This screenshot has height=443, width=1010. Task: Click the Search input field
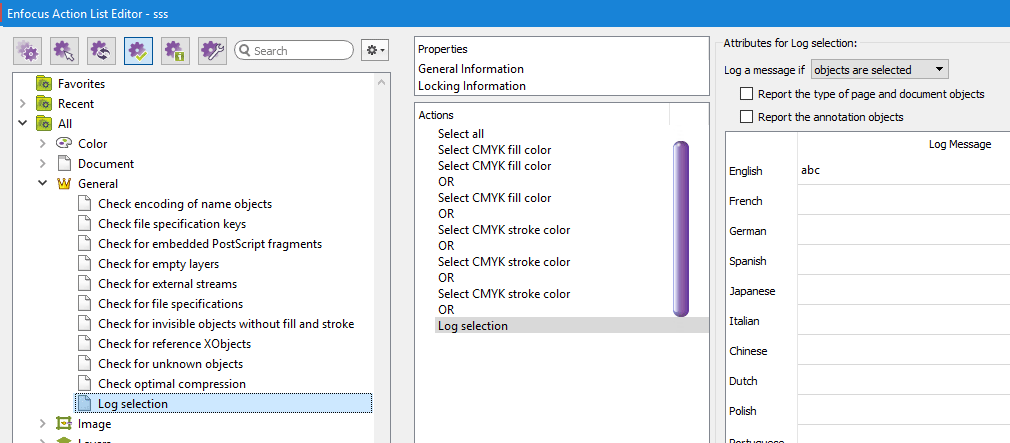pos(294,50)
